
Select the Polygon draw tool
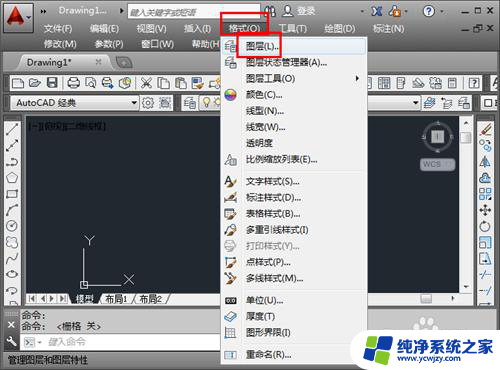pos(12,177)
